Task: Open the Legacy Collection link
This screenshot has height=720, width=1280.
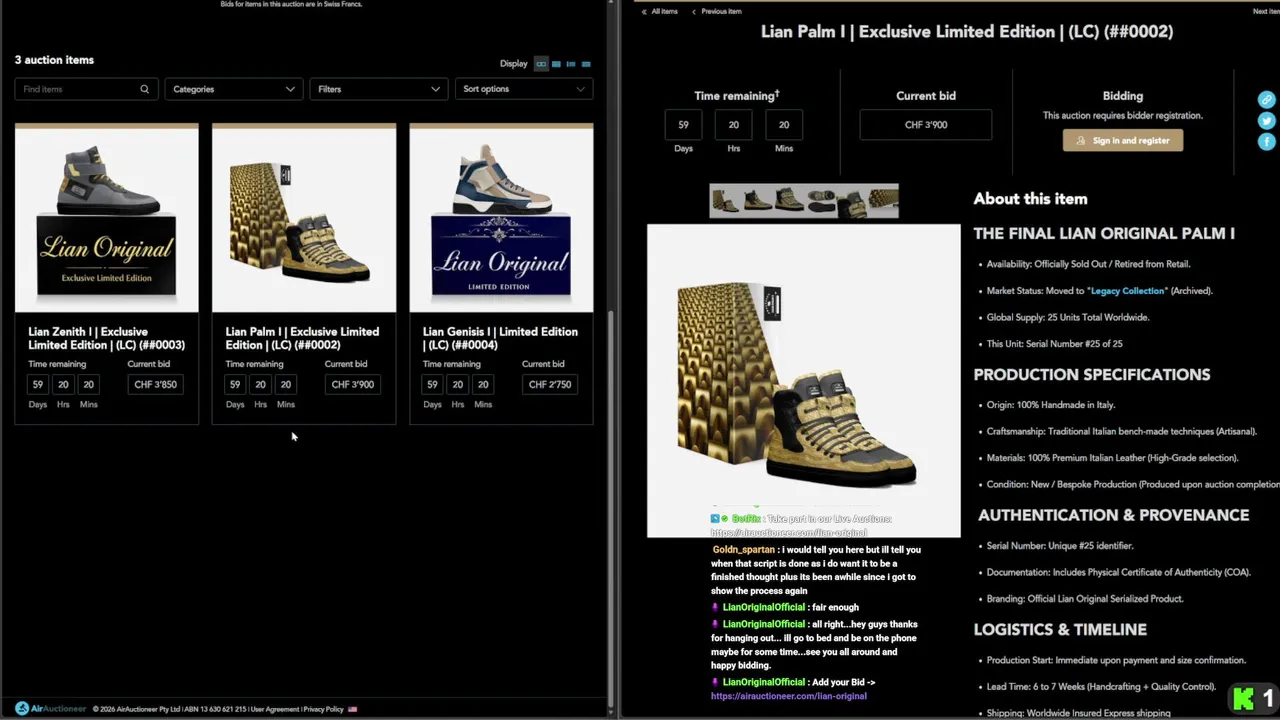Action: pyautogui.click(x=1128, y=291)
